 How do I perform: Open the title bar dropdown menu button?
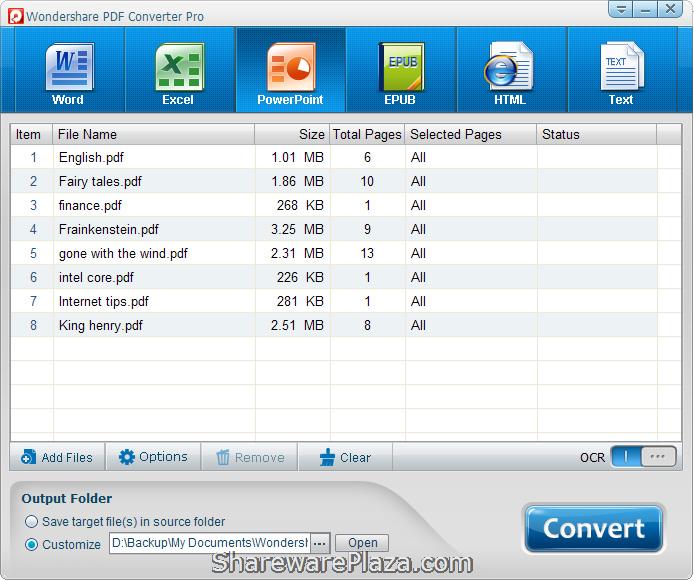[x=621, y=9]
